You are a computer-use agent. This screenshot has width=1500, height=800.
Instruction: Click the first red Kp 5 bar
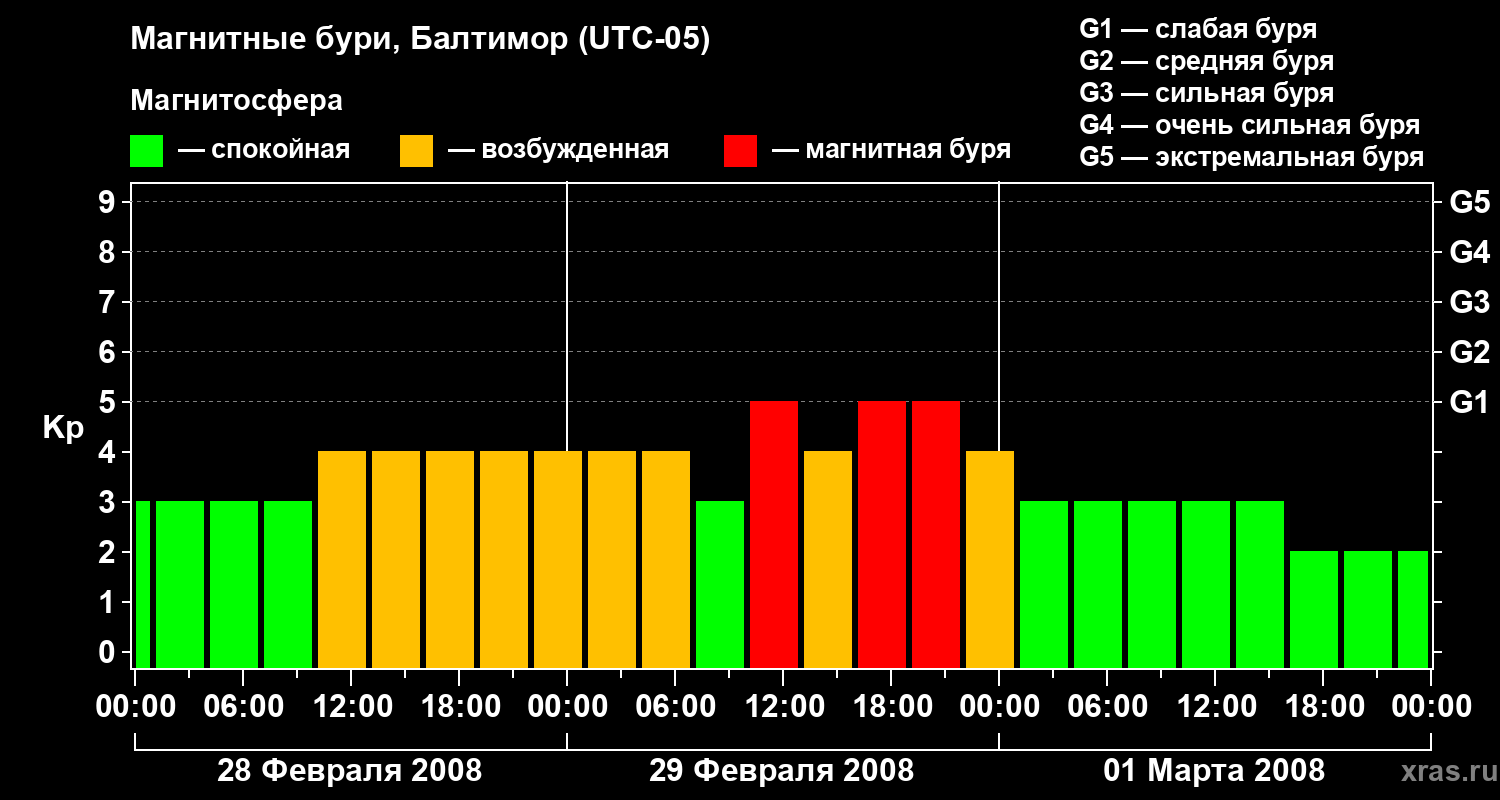(x=774, y=534)
